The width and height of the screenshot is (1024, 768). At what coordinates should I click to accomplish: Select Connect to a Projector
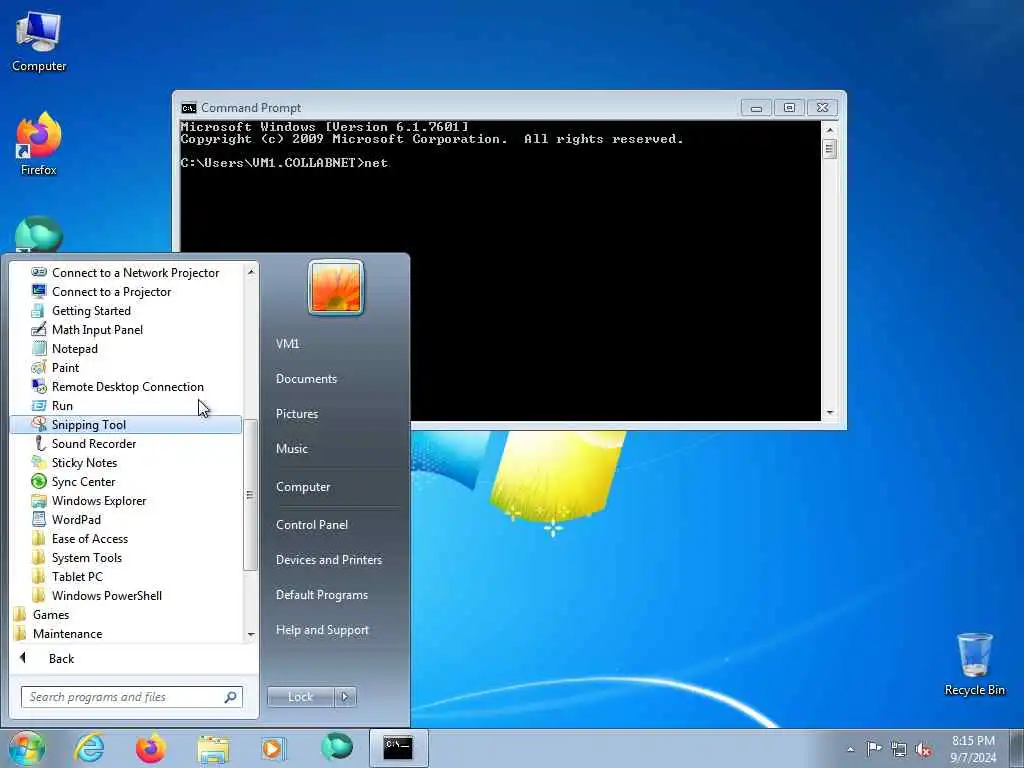click(x=125, y=292)
